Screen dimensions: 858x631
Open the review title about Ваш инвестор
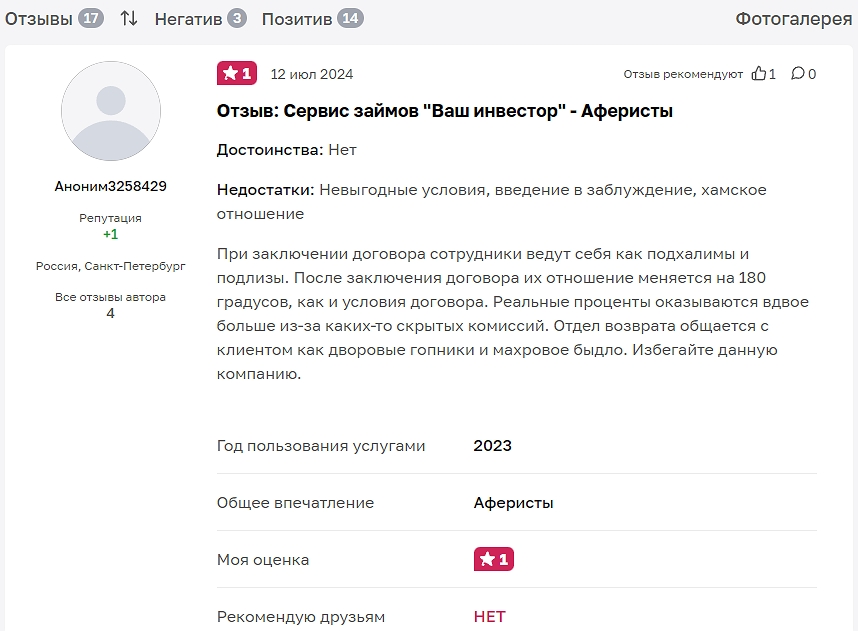[445, 111]
